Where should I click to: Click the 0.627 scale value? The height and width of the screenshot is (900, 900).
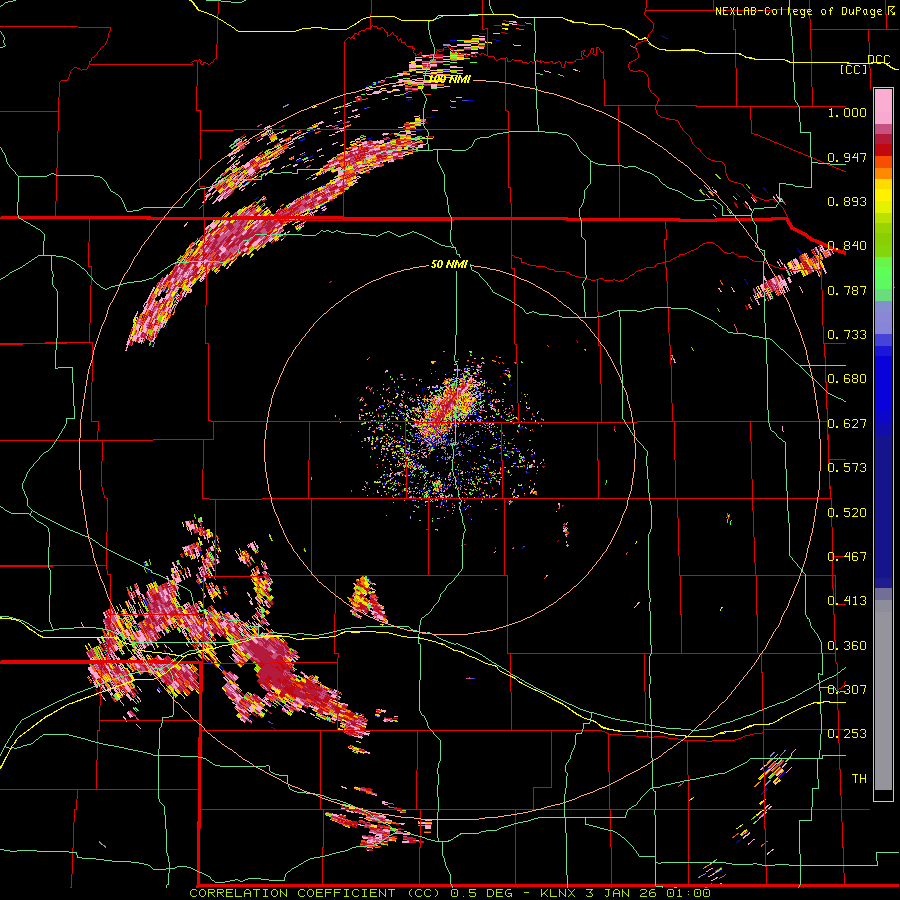click(847, 424)
